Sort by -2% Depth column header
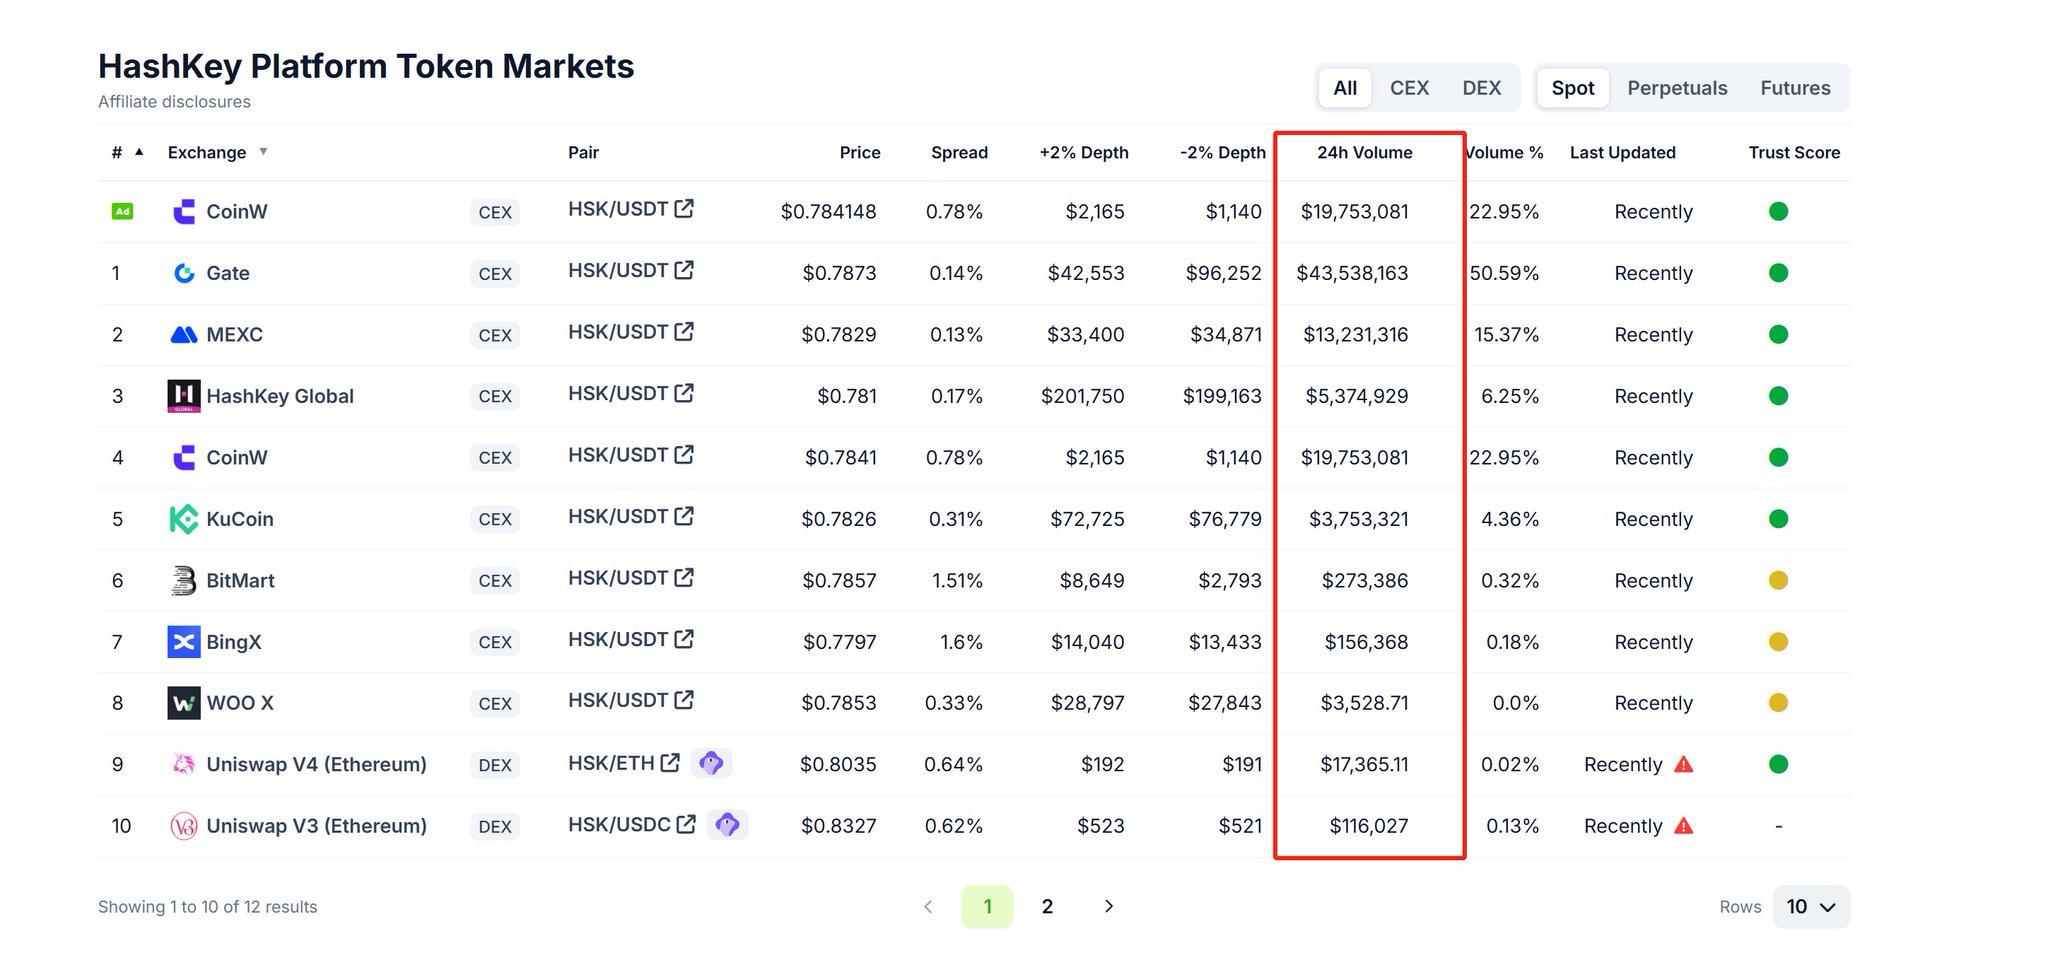Viewport: 2048px width, 972px height. 1223,152
